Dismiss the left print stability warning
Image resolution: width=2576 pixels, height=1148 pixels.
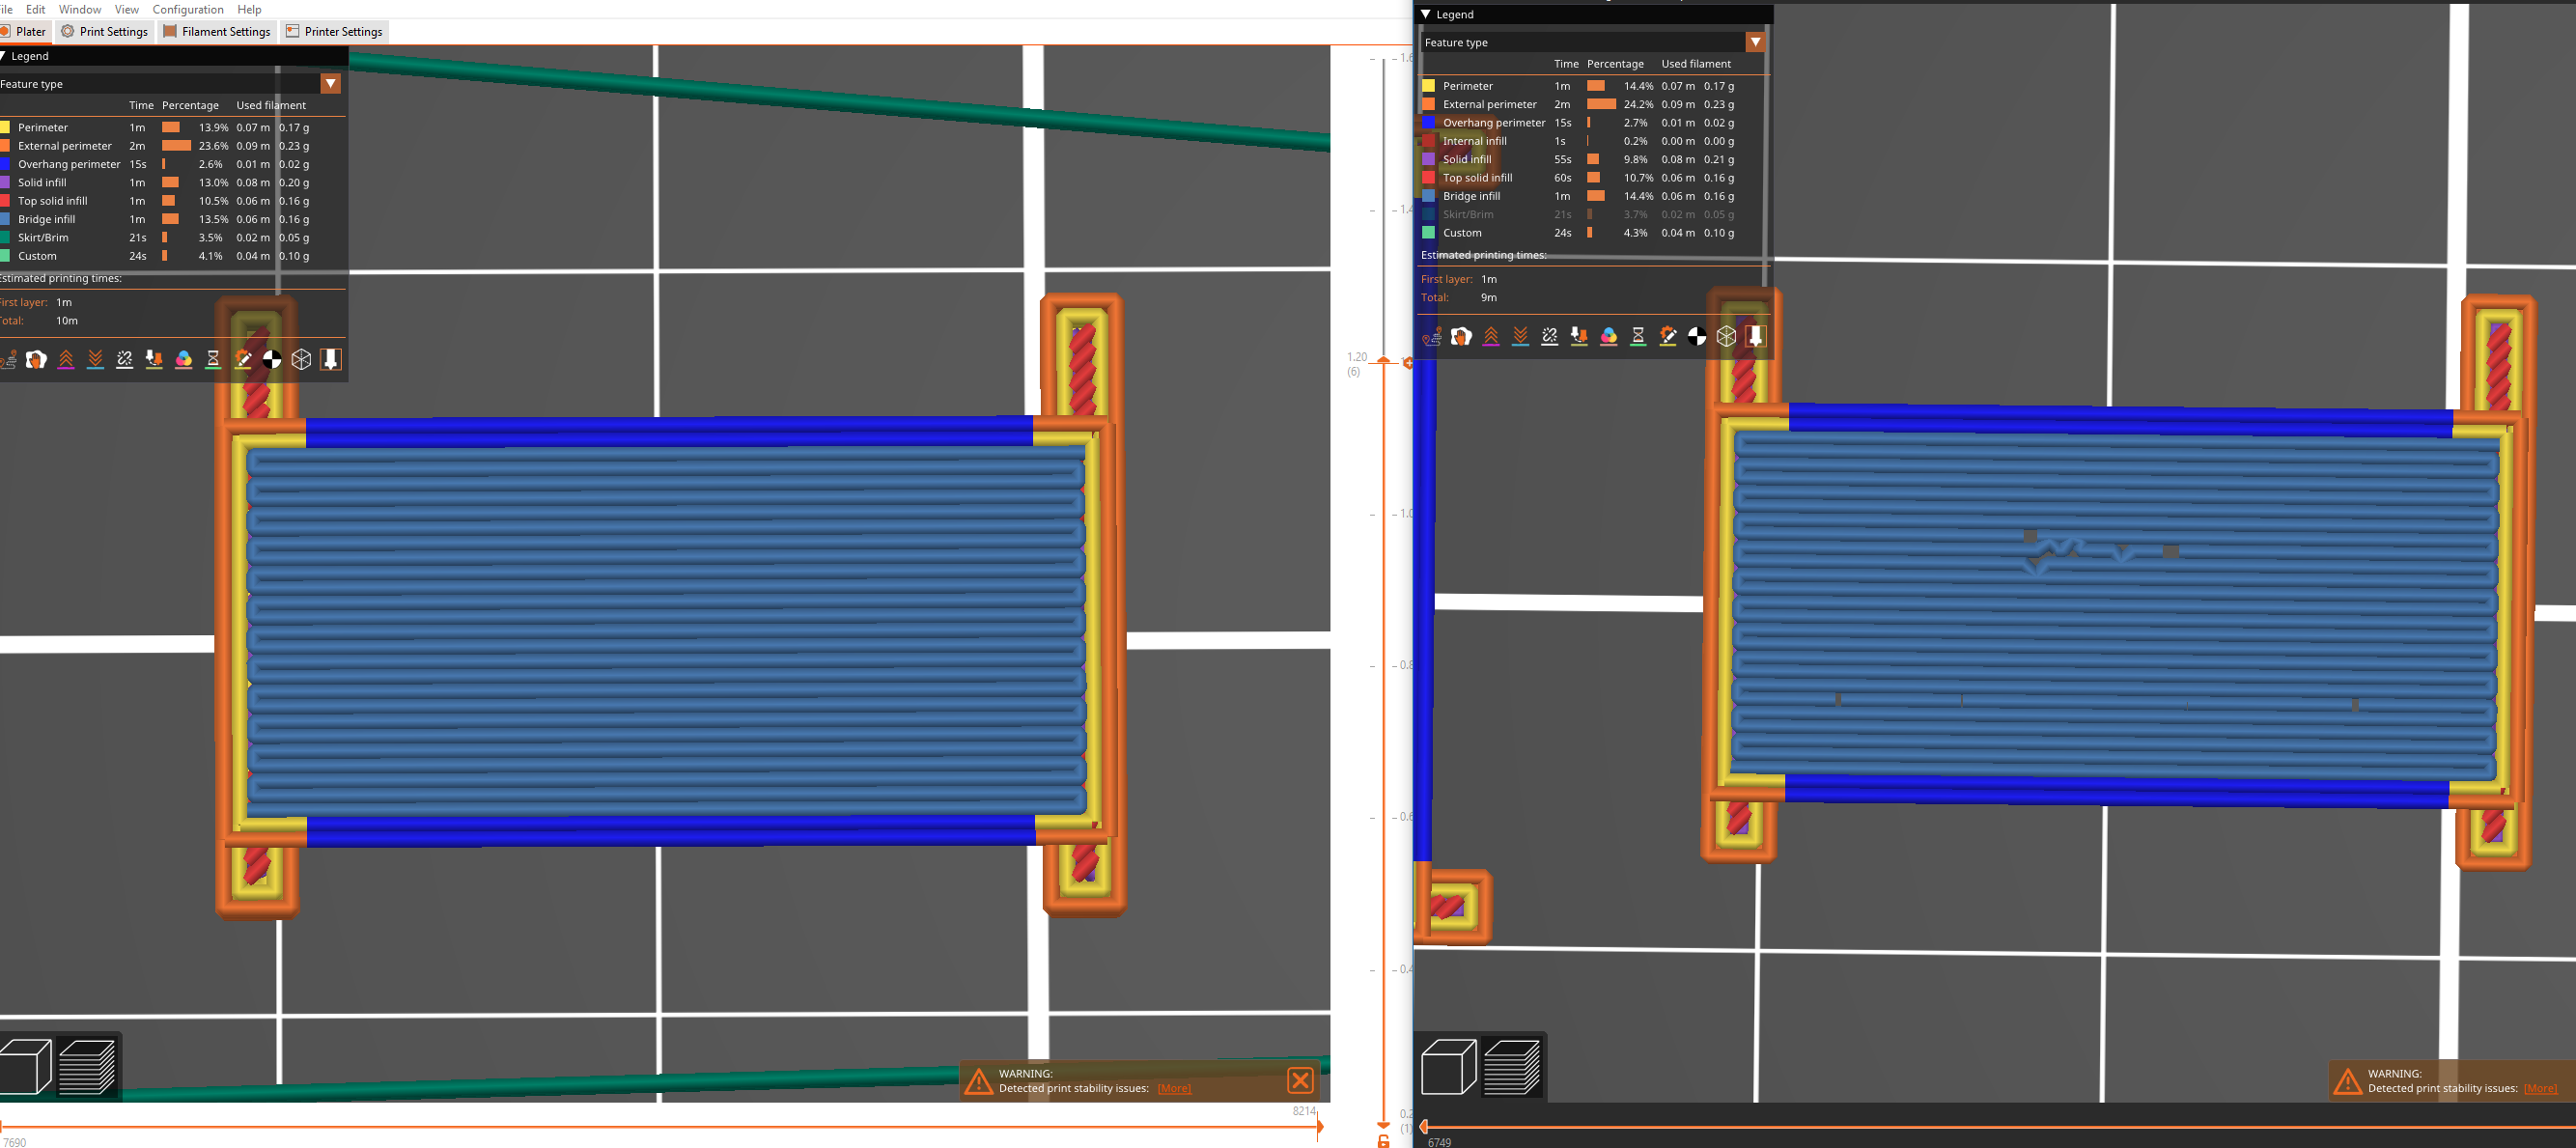[1300, 1080]
